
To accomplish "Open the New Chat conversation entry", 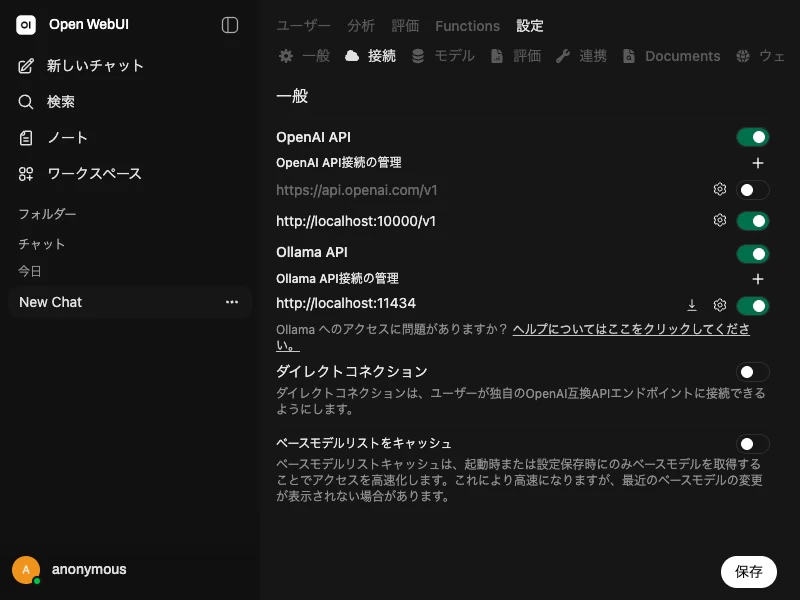I will [130, 302].
